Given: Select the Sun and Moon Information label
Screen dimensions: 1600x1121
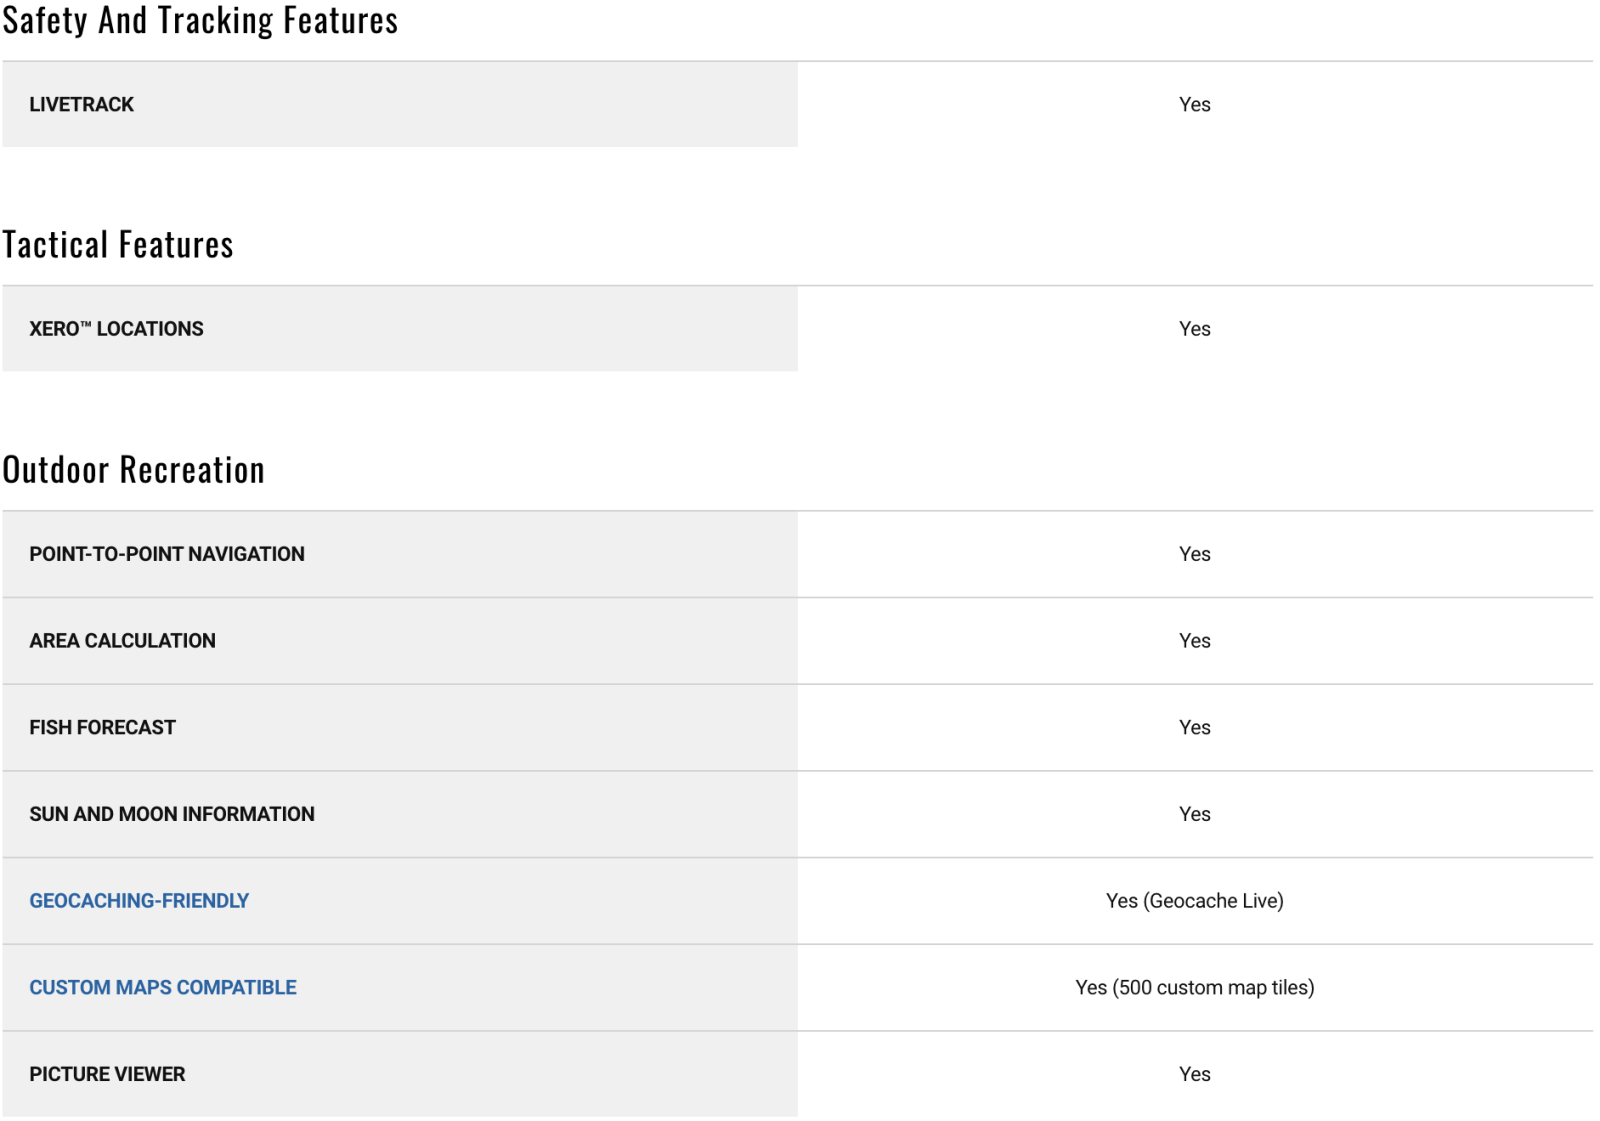Looking at the screenshot, I should coord(172,814).
